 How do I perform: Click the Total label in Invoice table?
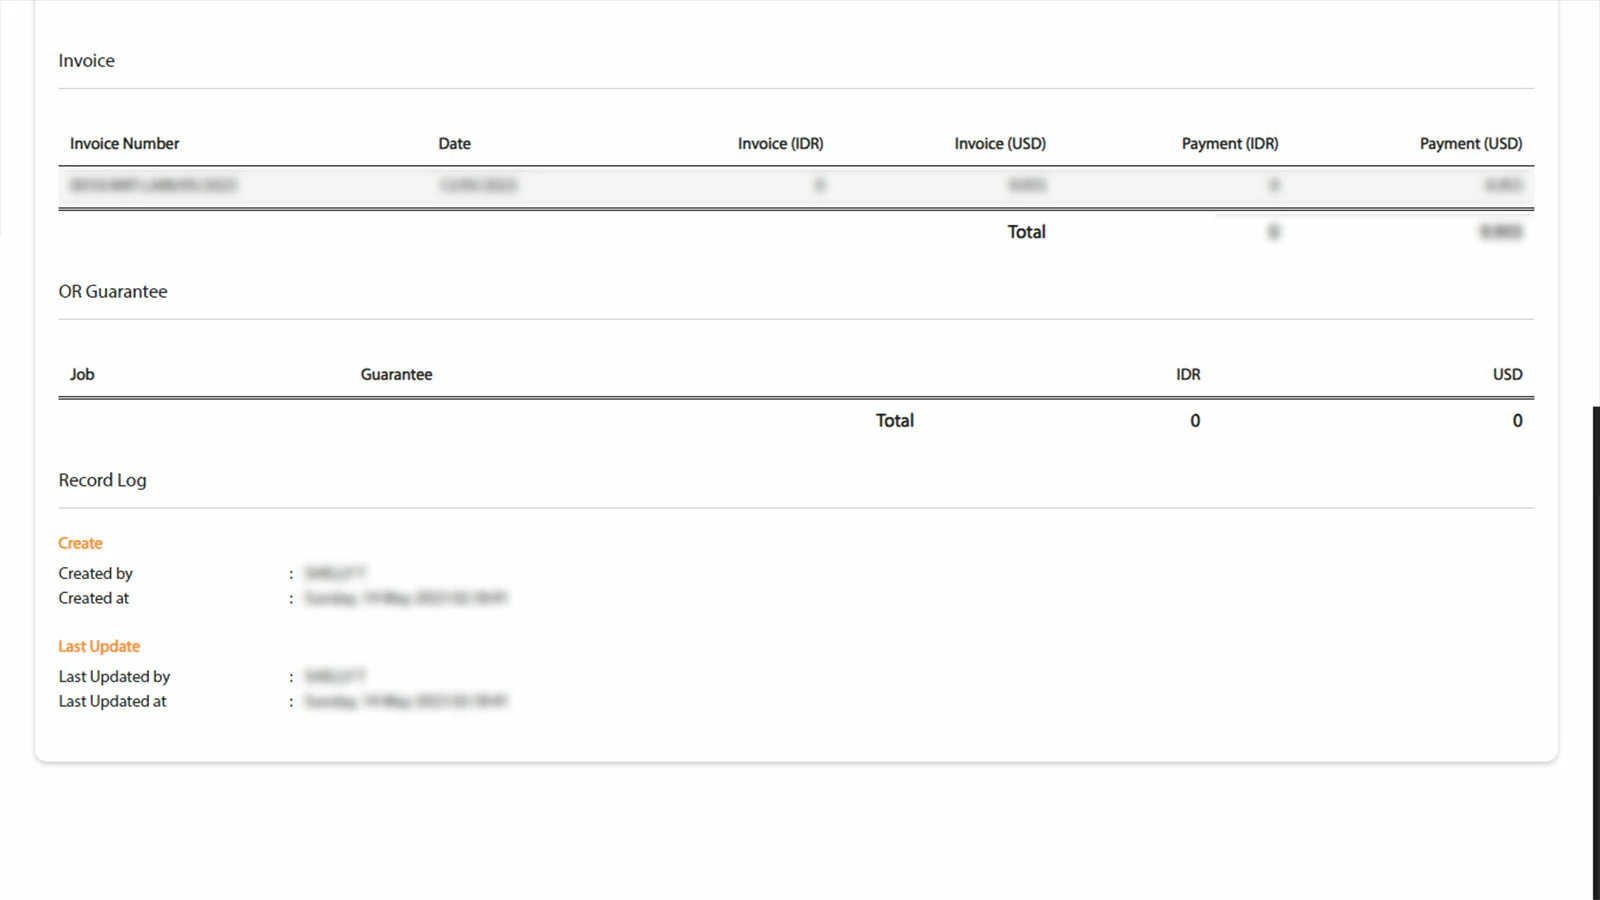coord(1026,232)
